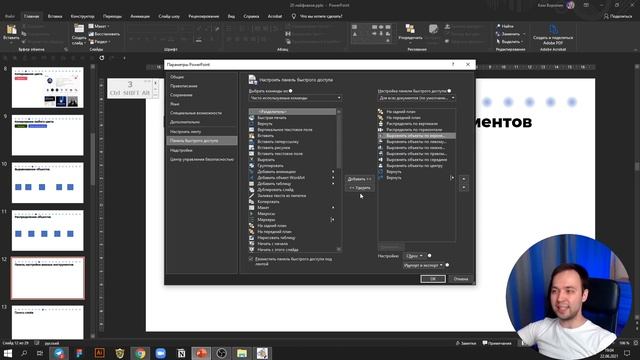Click the << Remove (Удалить) button

[x=359, y=188]
